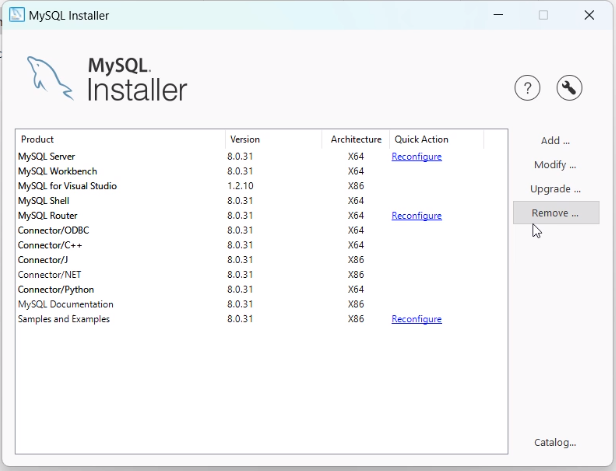Click the Product column header
The width and height of the screenshot is (616, 471).
coord(121,139)
